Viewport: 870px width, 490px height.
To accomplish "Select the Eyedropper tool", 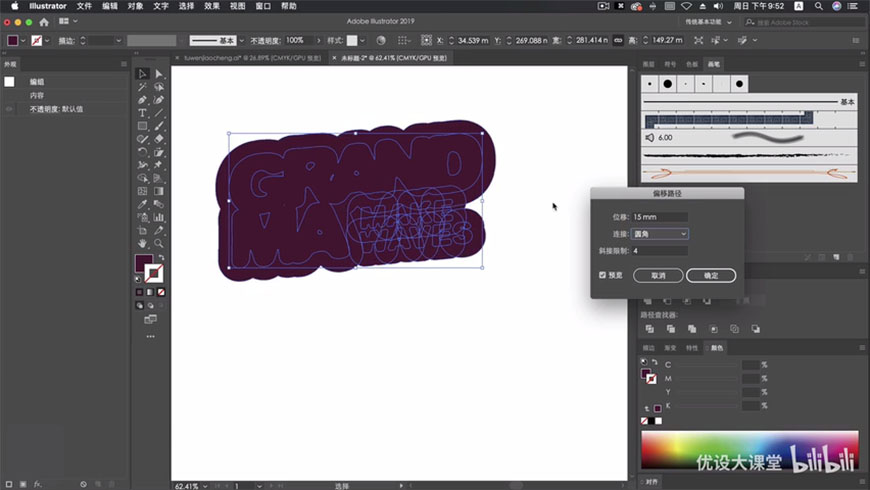I will point(142,204).
